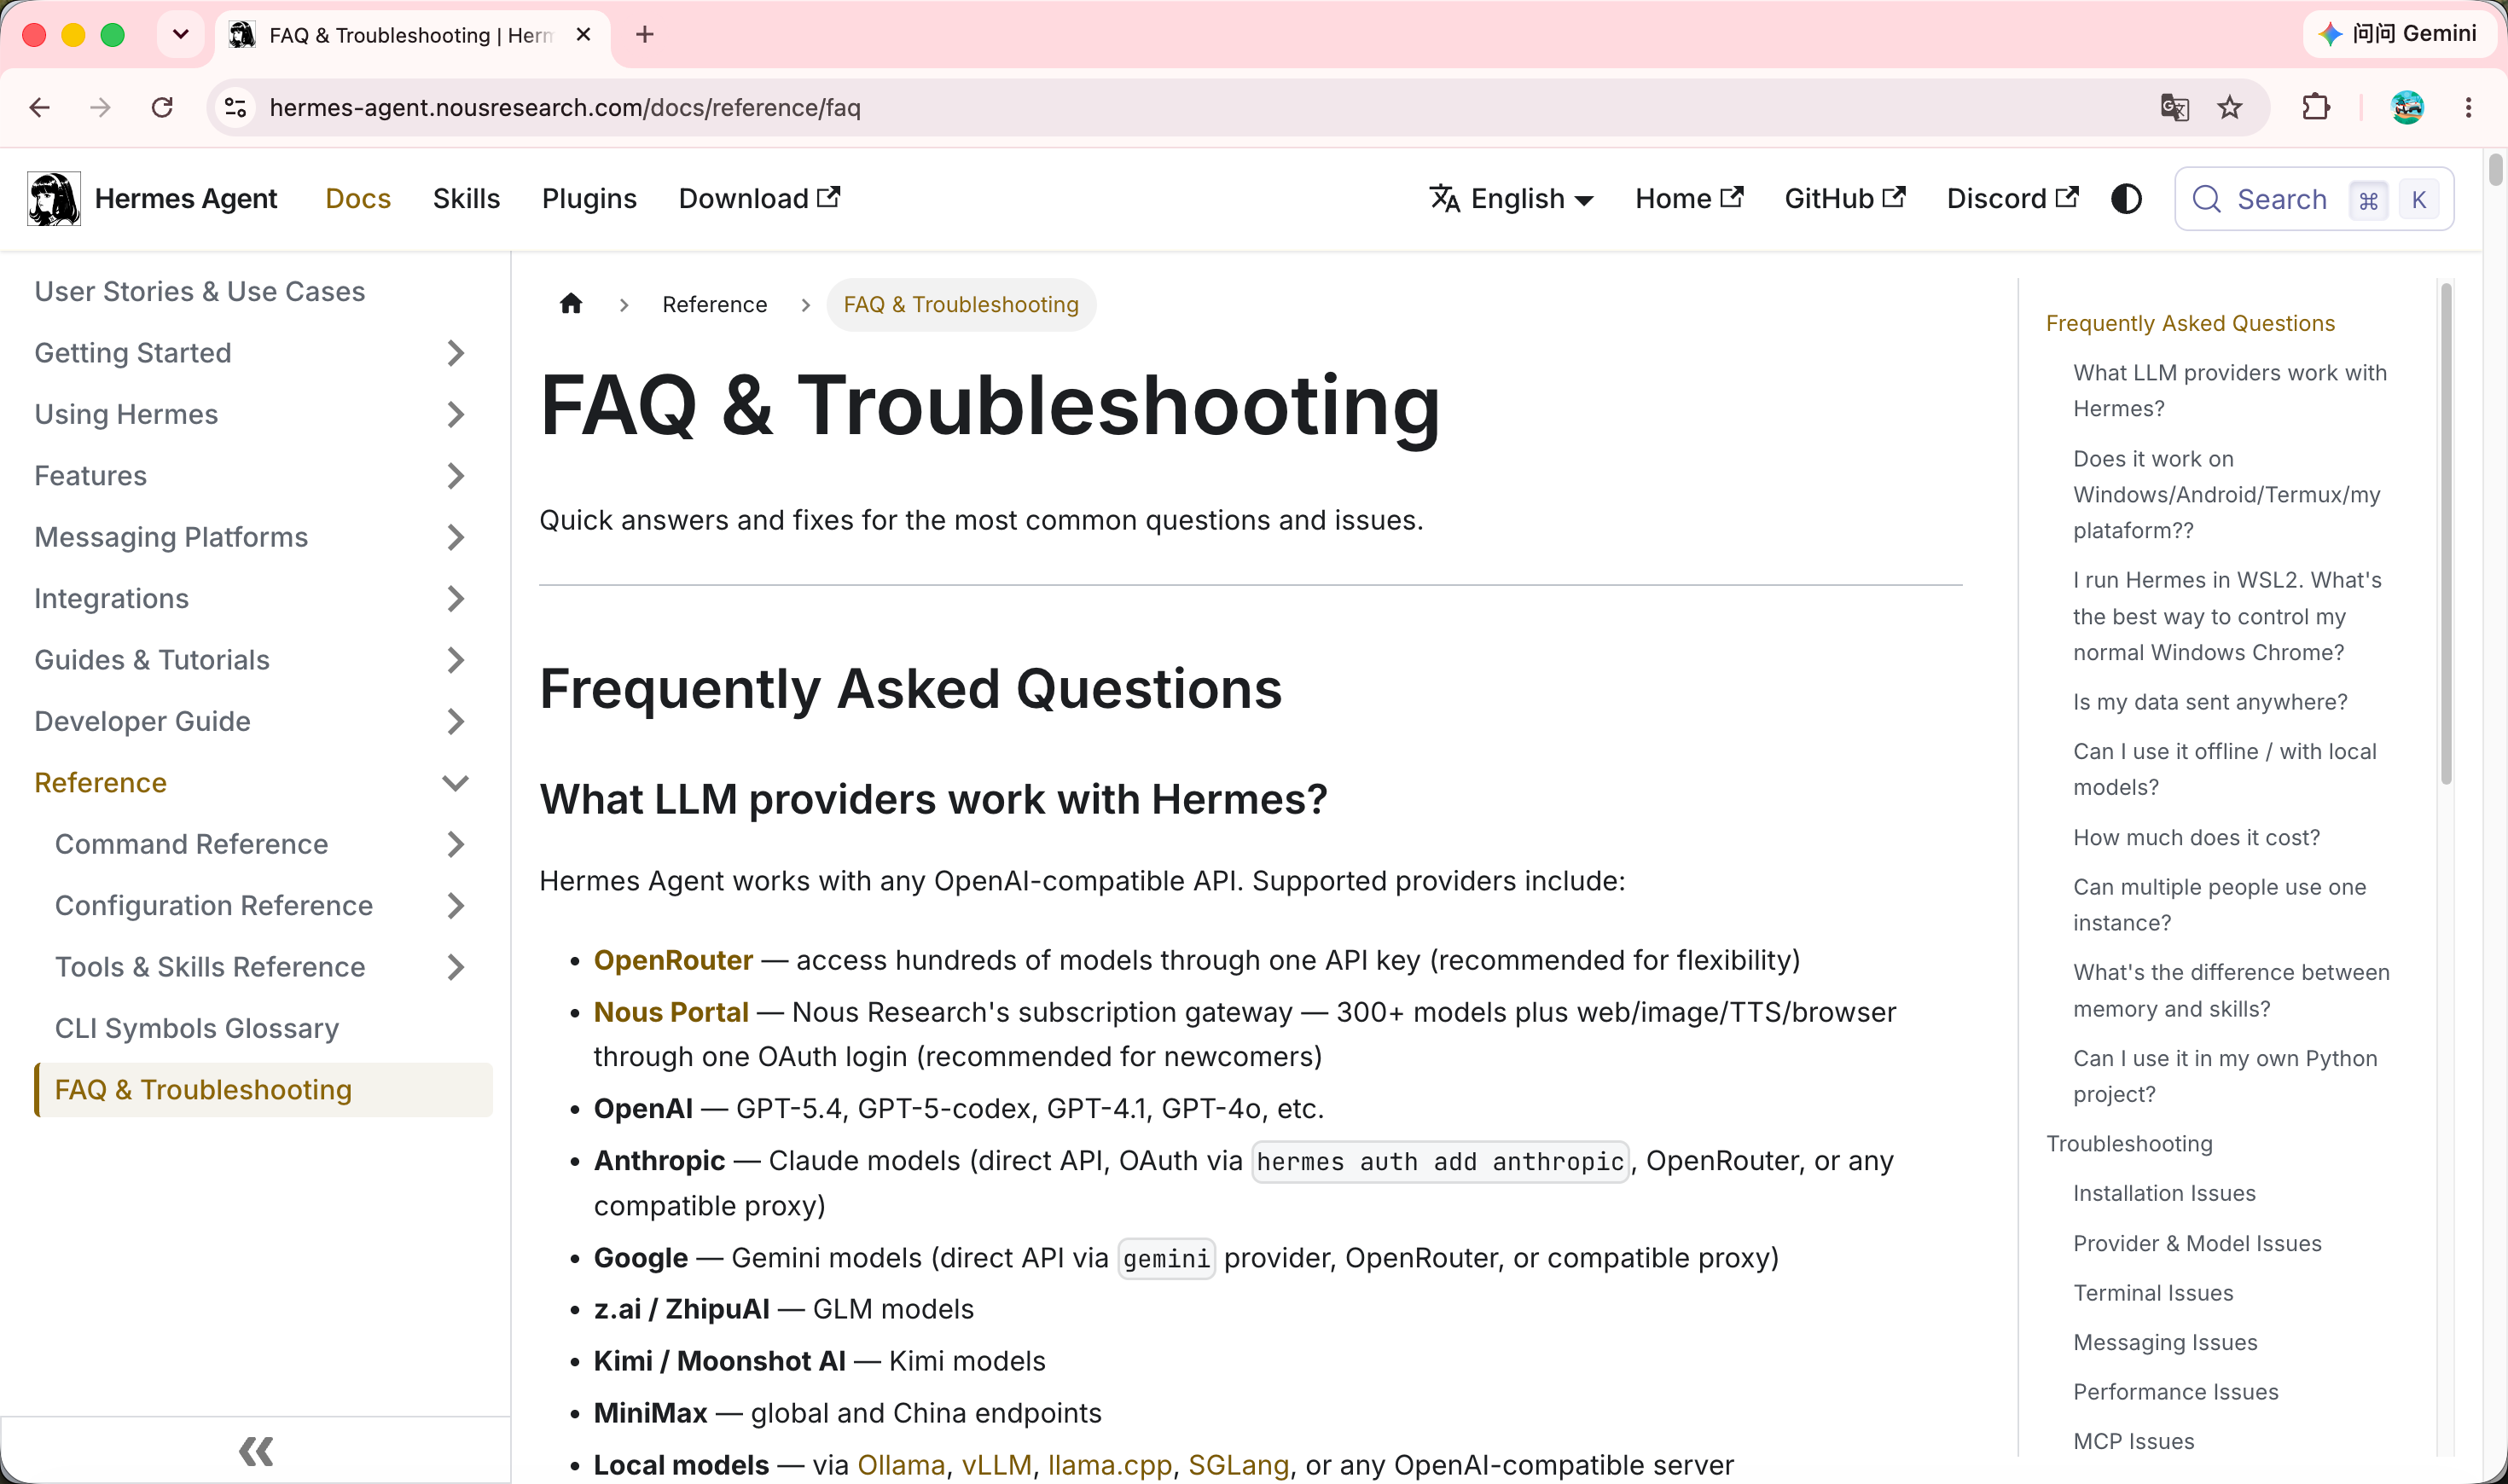
Task: Open the Plugins nav item
Action: 589,199
